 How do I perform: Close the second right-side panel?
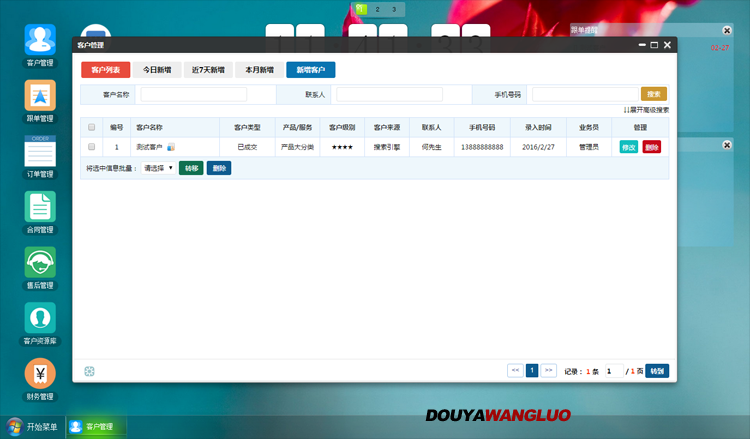(727, 145)
